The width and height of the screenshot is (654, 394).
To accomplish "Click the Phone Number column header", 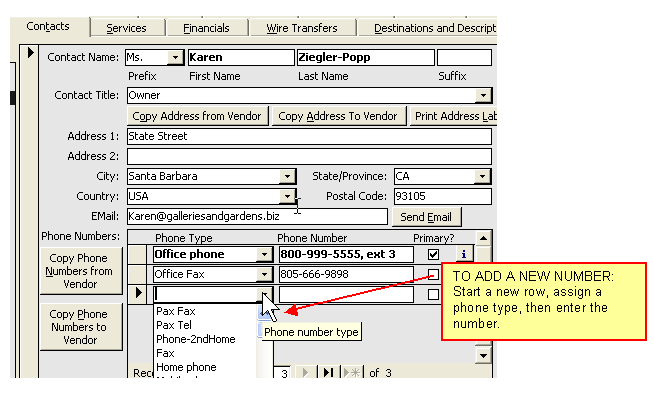I will coord(312,238).
